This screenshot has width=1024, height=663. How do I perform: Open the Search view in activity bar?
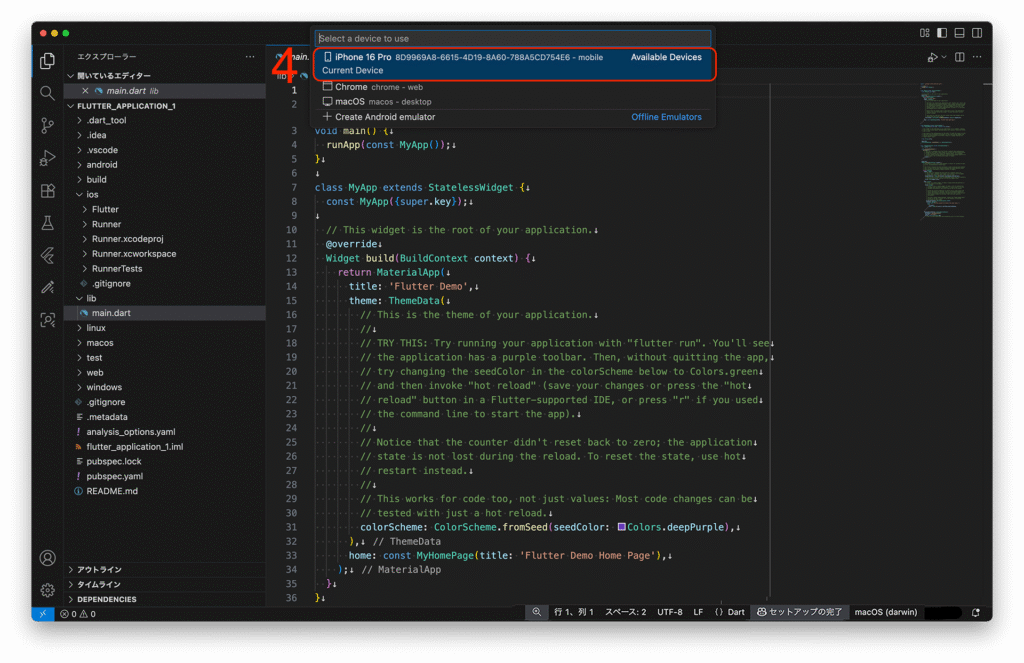(47, 93)
